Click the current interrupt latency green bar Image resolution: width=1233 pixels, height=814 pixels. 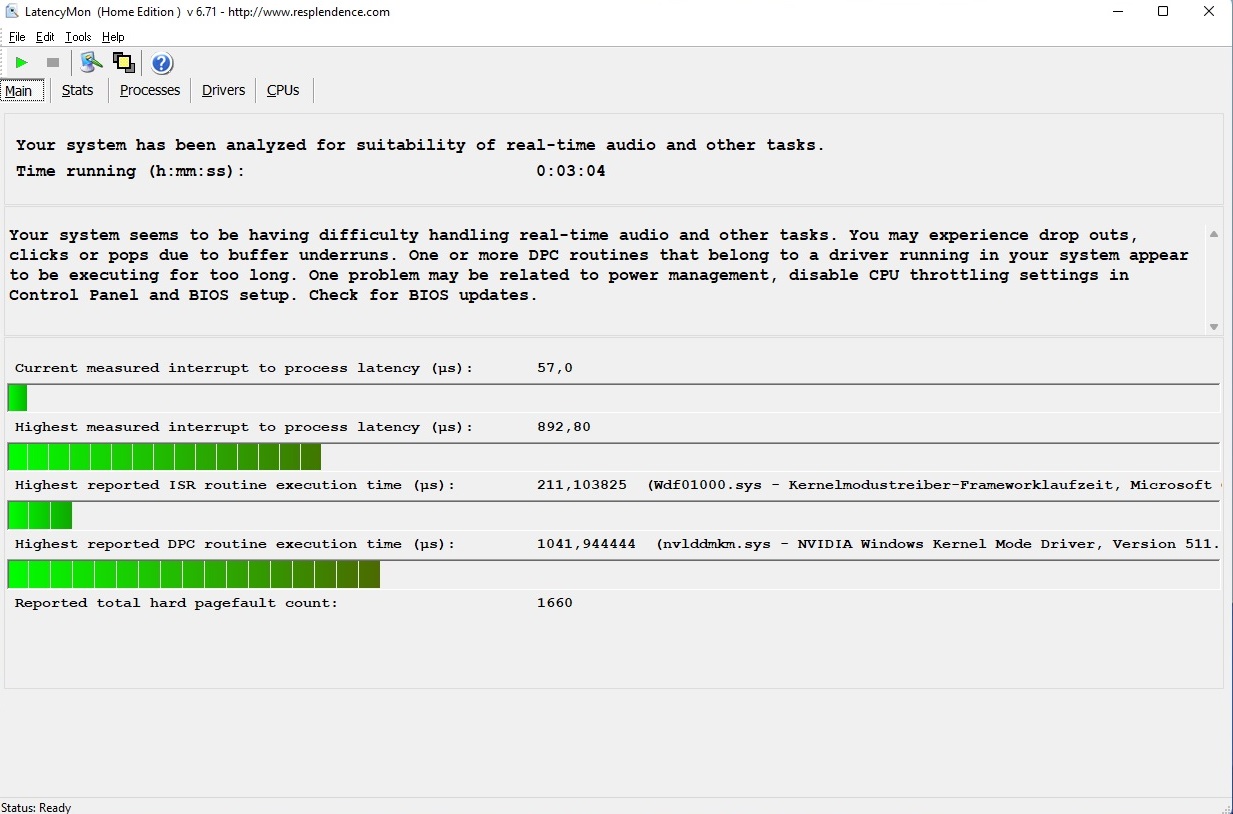point(17,398)
